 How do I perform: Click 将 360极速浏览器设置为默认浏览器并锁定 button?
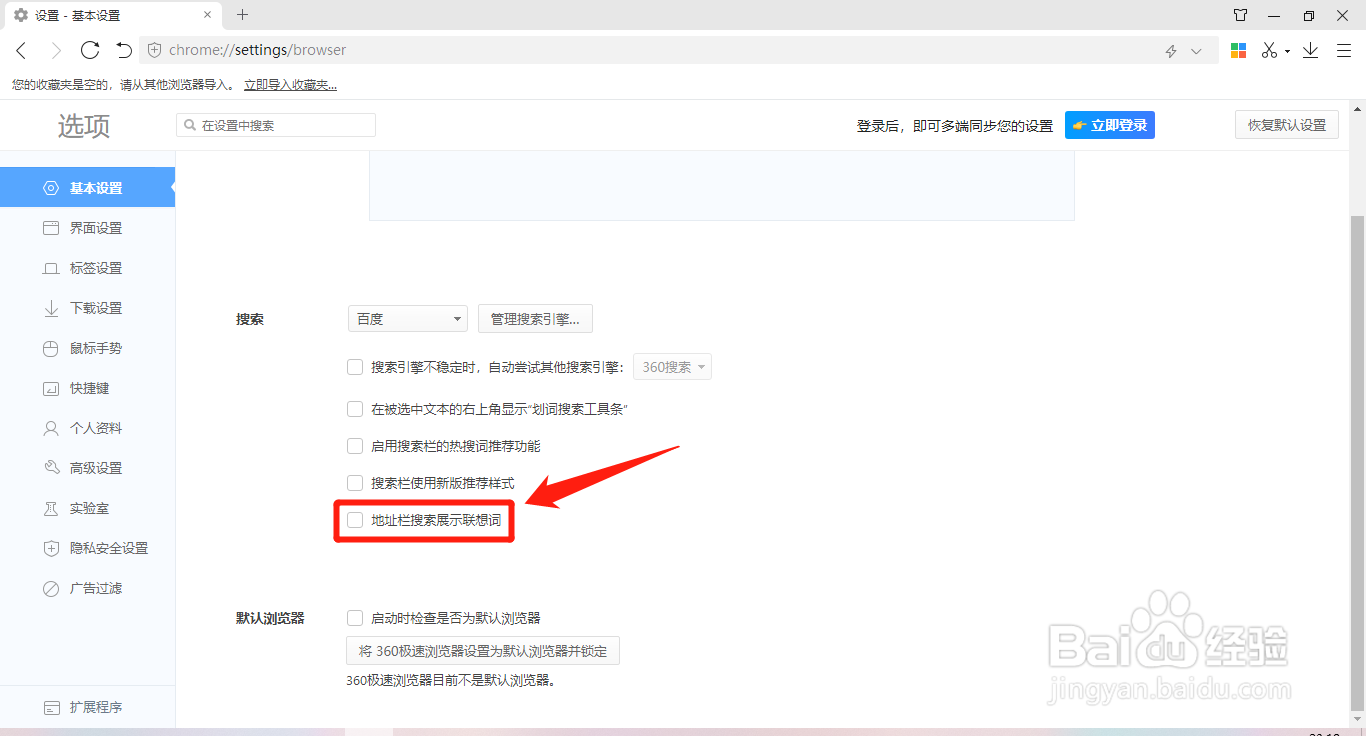point(483,651)
